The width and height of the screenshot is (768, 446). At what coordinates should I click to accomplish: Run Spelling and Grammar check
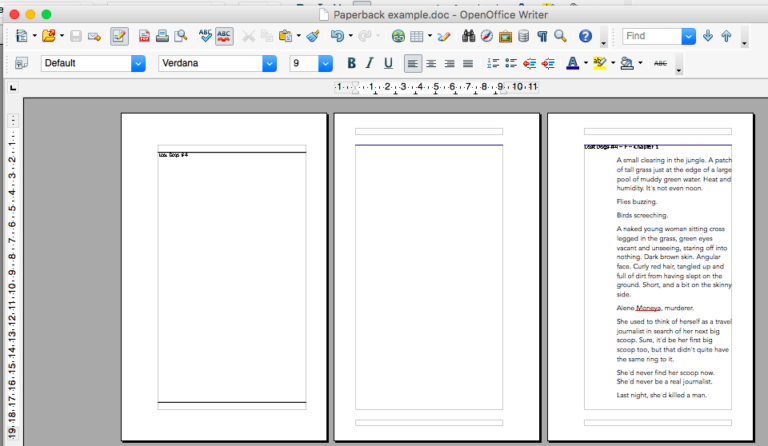coord(205,37)
